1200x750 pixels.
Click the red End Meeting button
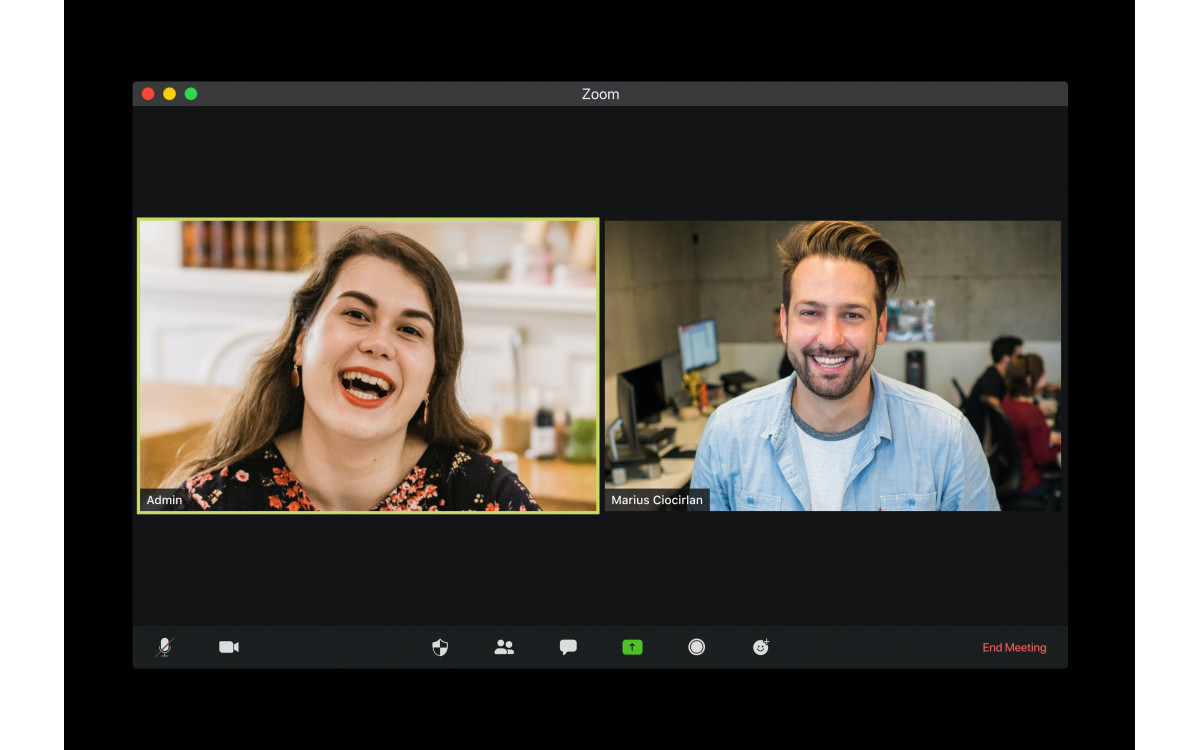tap(1014, 648)
